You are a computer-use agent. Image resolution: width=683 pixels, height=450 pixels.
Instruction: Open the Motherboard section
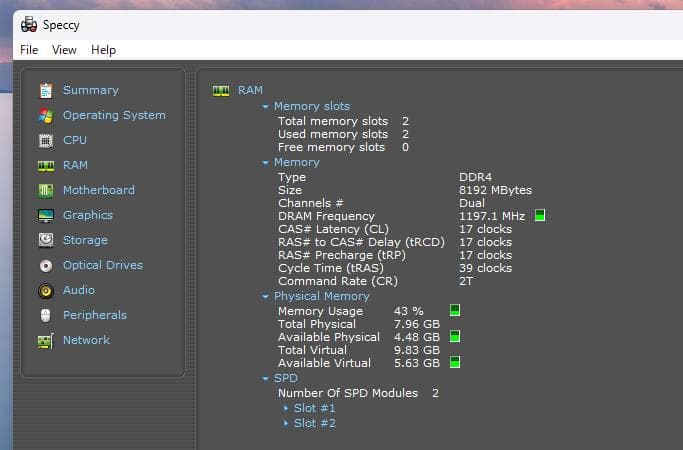tap(99, 190)
